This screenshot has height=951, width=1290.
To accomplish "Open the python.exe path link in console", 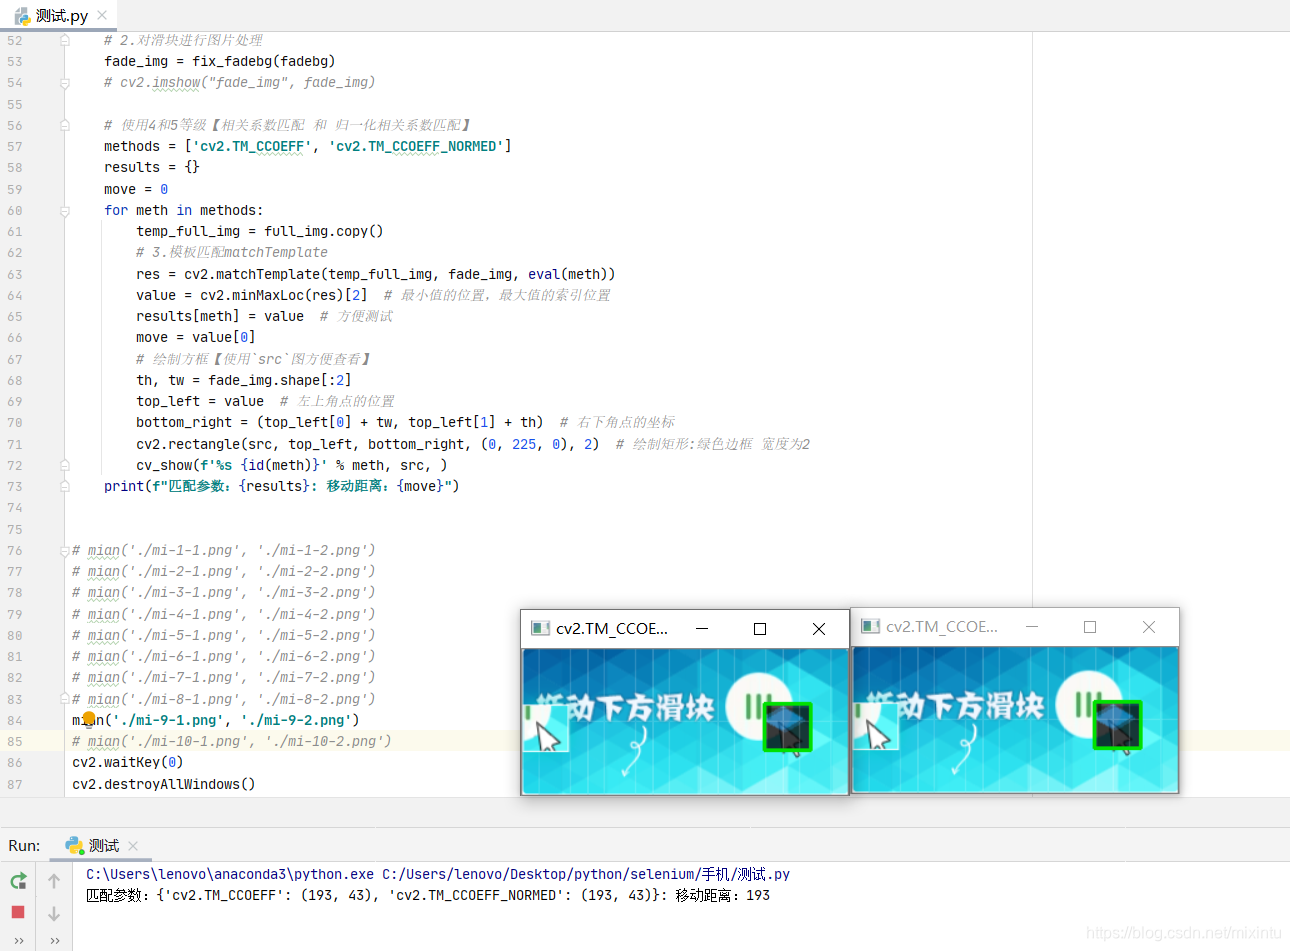I will point(230,874).
